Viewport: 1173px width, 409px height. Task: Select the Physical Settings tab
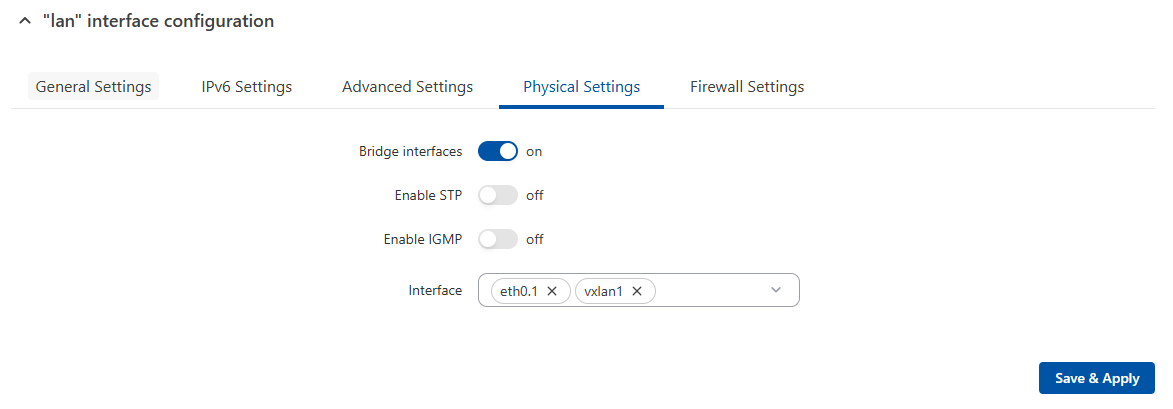581,87
